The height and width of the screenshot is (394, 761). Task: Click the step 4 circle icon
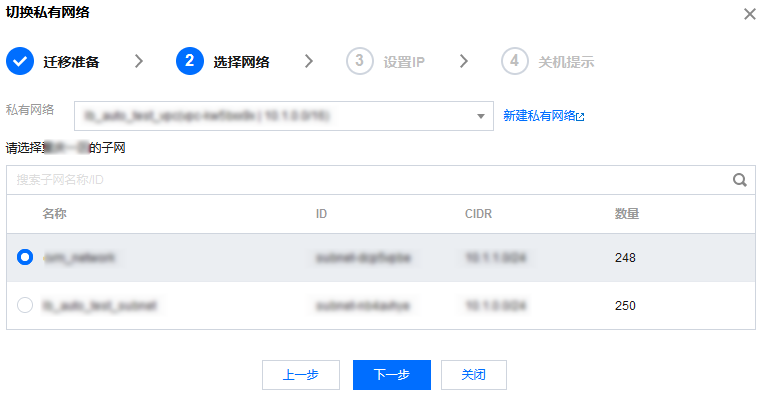pyautogui.click(x=514, y=61)
